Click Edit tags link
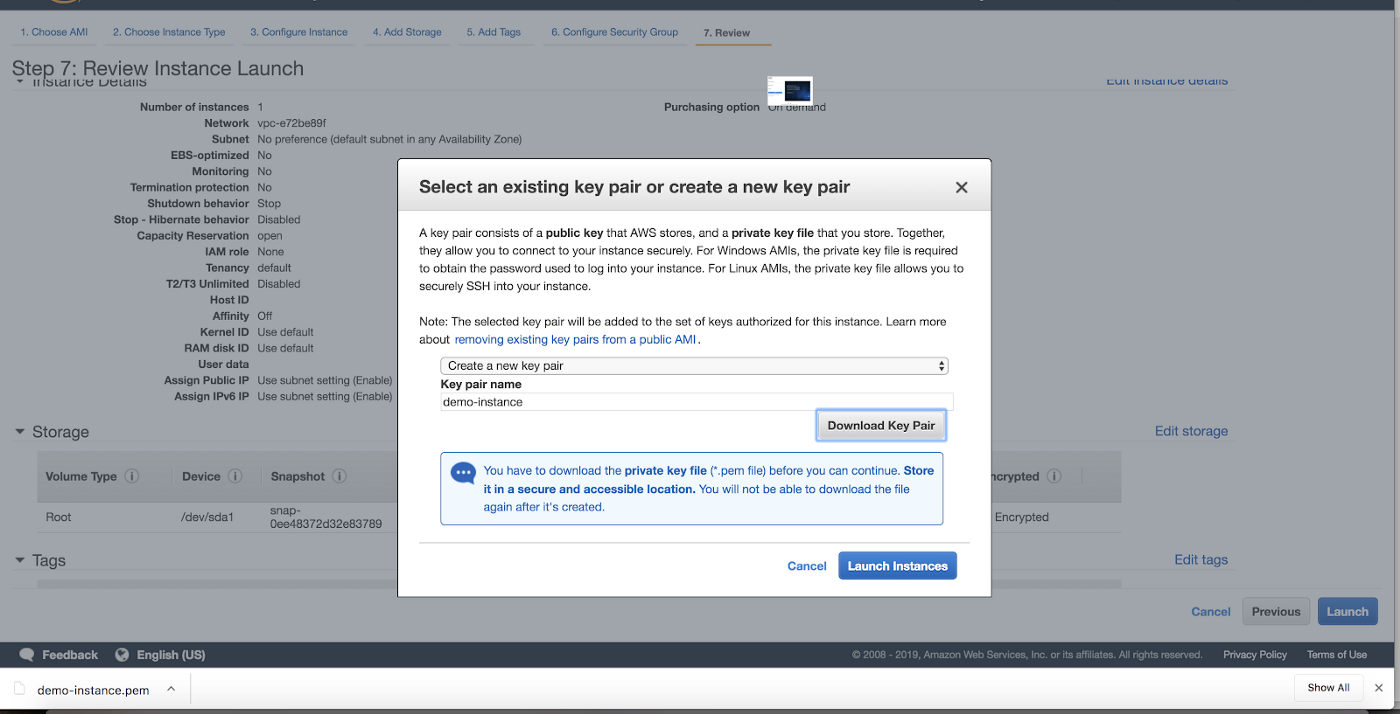Image resolution: width=1400 pixels, height=714 pixels. [x=1201, y=560]
